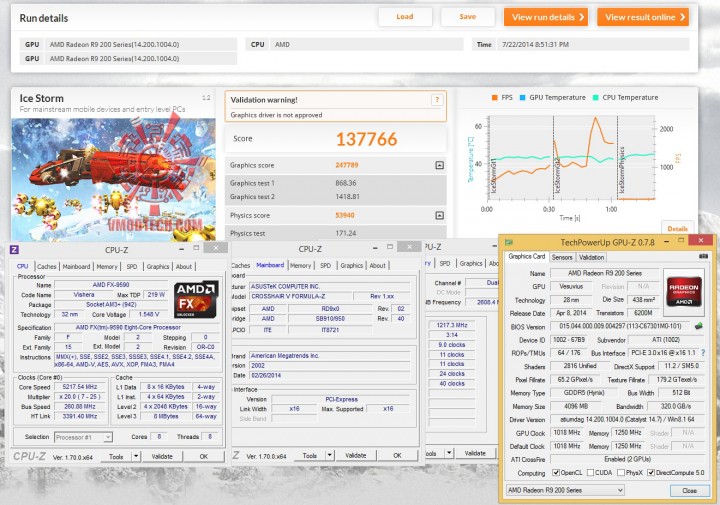Viewport: 720px width, 505px height.
Task: Click the BIOS save chip icon in GPU-Z
Action: click(x=699, y=326)
